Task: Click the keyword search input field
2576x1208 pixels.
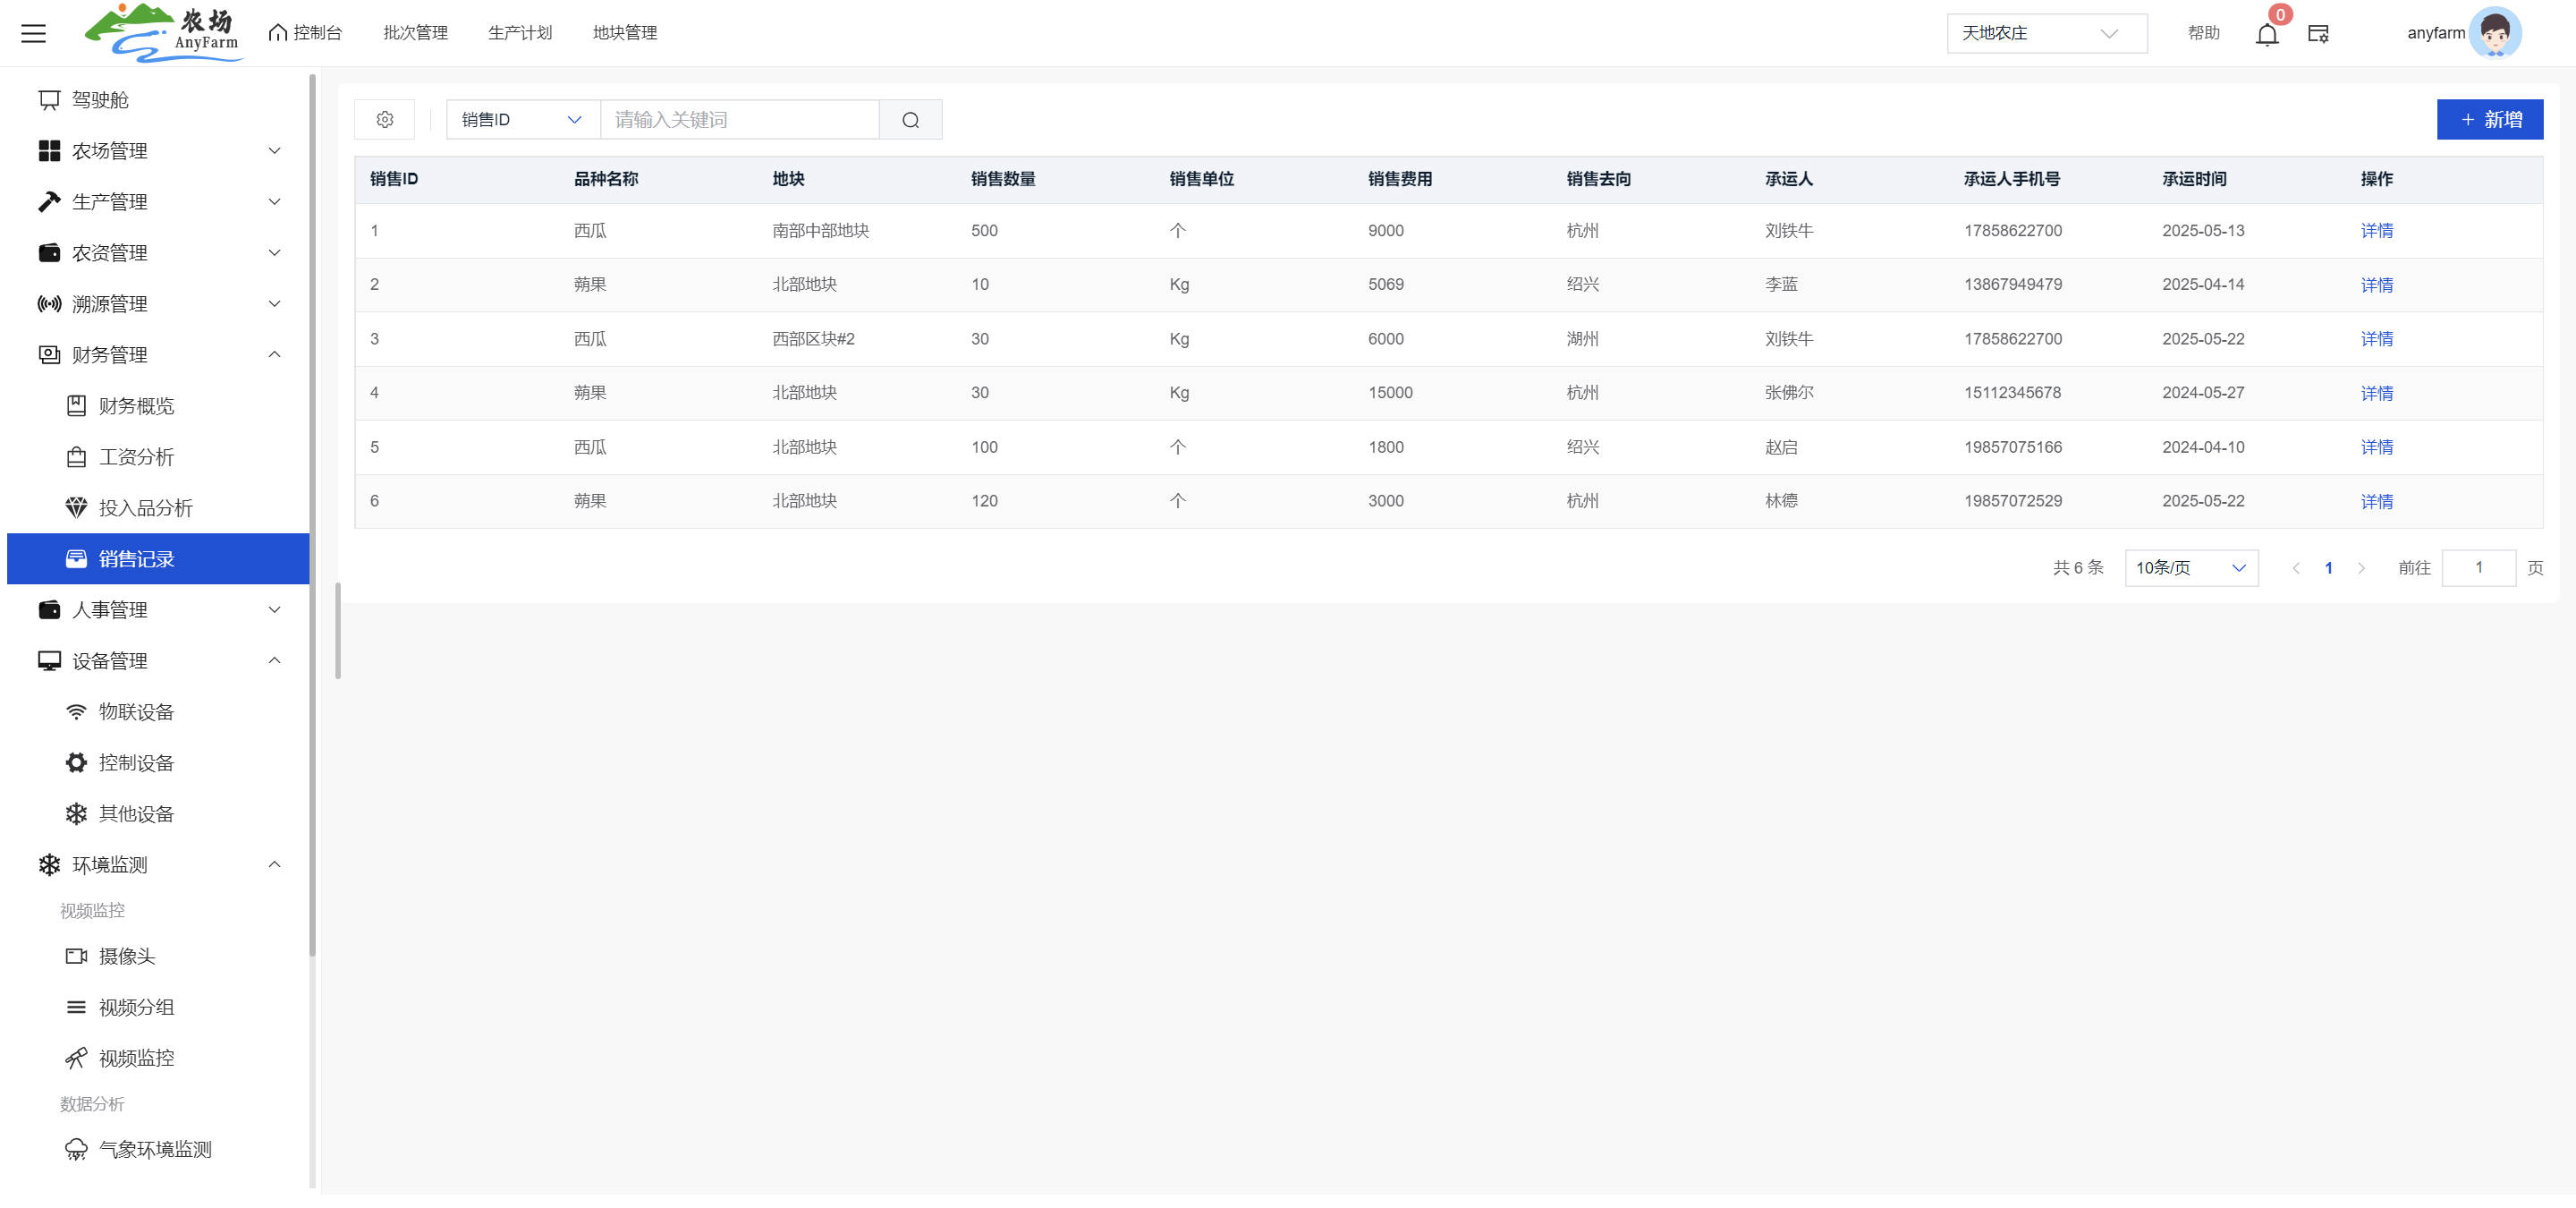Action: (738, 120)
